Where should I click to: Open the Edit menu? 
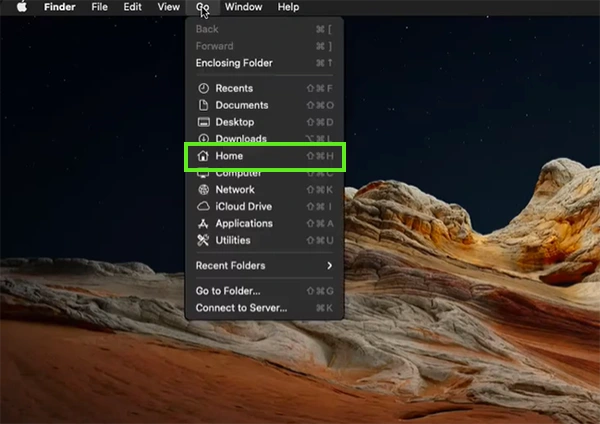click(132, 7)
